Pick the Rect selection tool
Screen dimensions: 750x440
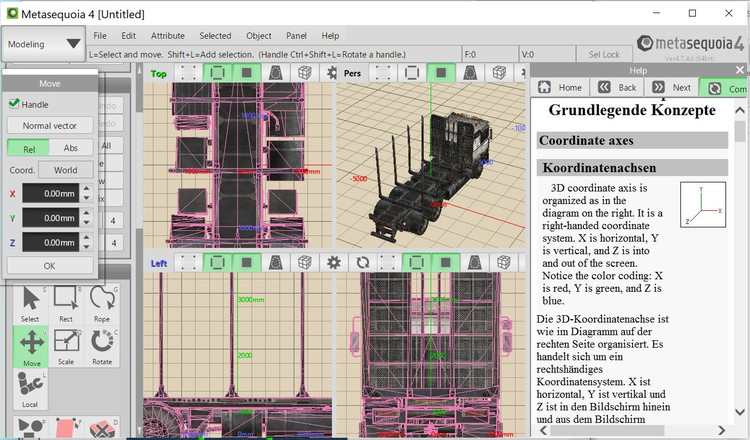66,304
